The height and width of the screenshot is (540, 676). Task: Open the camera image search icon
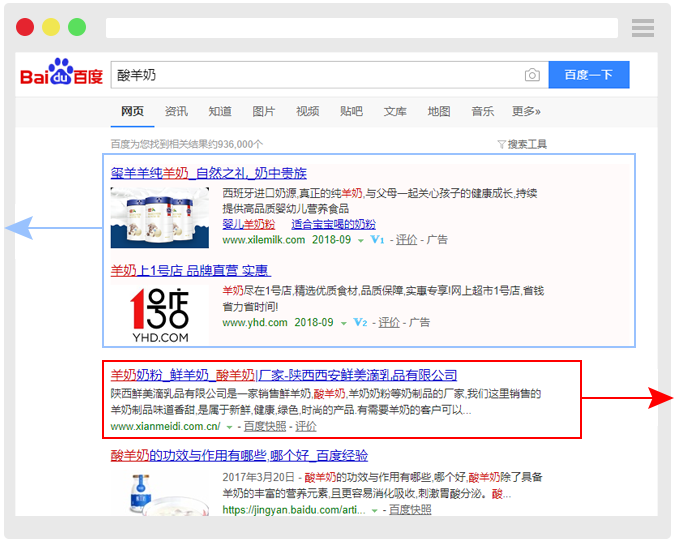pos(532,75)
